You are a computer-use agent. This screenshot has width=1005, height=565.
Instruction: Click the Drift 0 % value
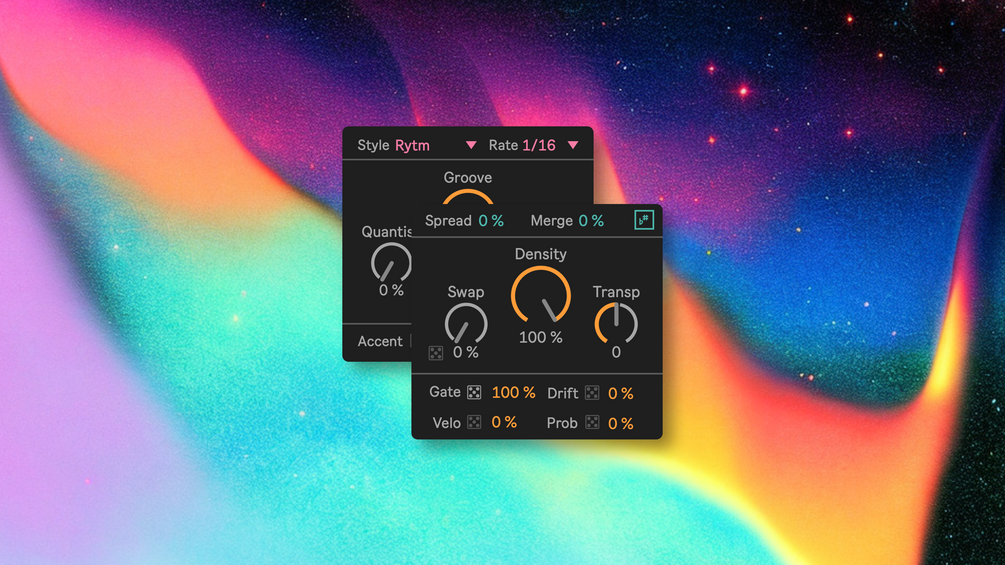pos(620,393)
